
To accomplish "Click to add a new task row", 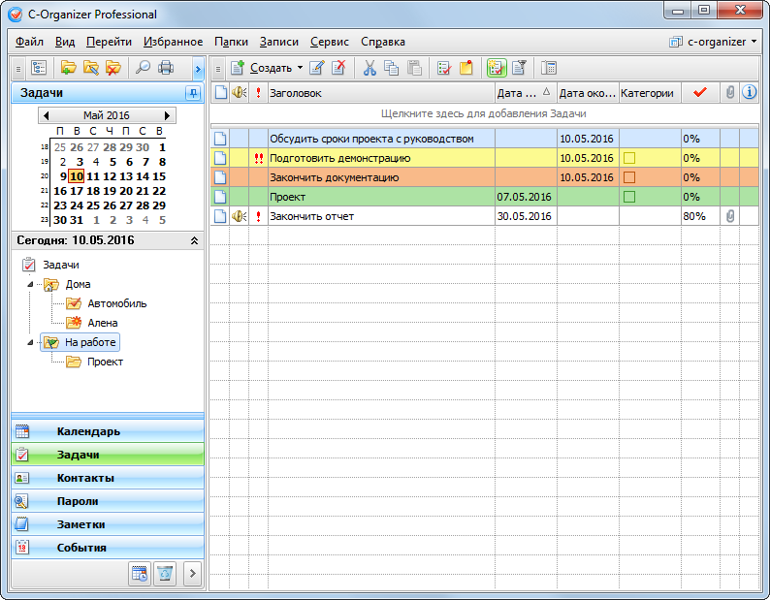I will click(484, 114).
